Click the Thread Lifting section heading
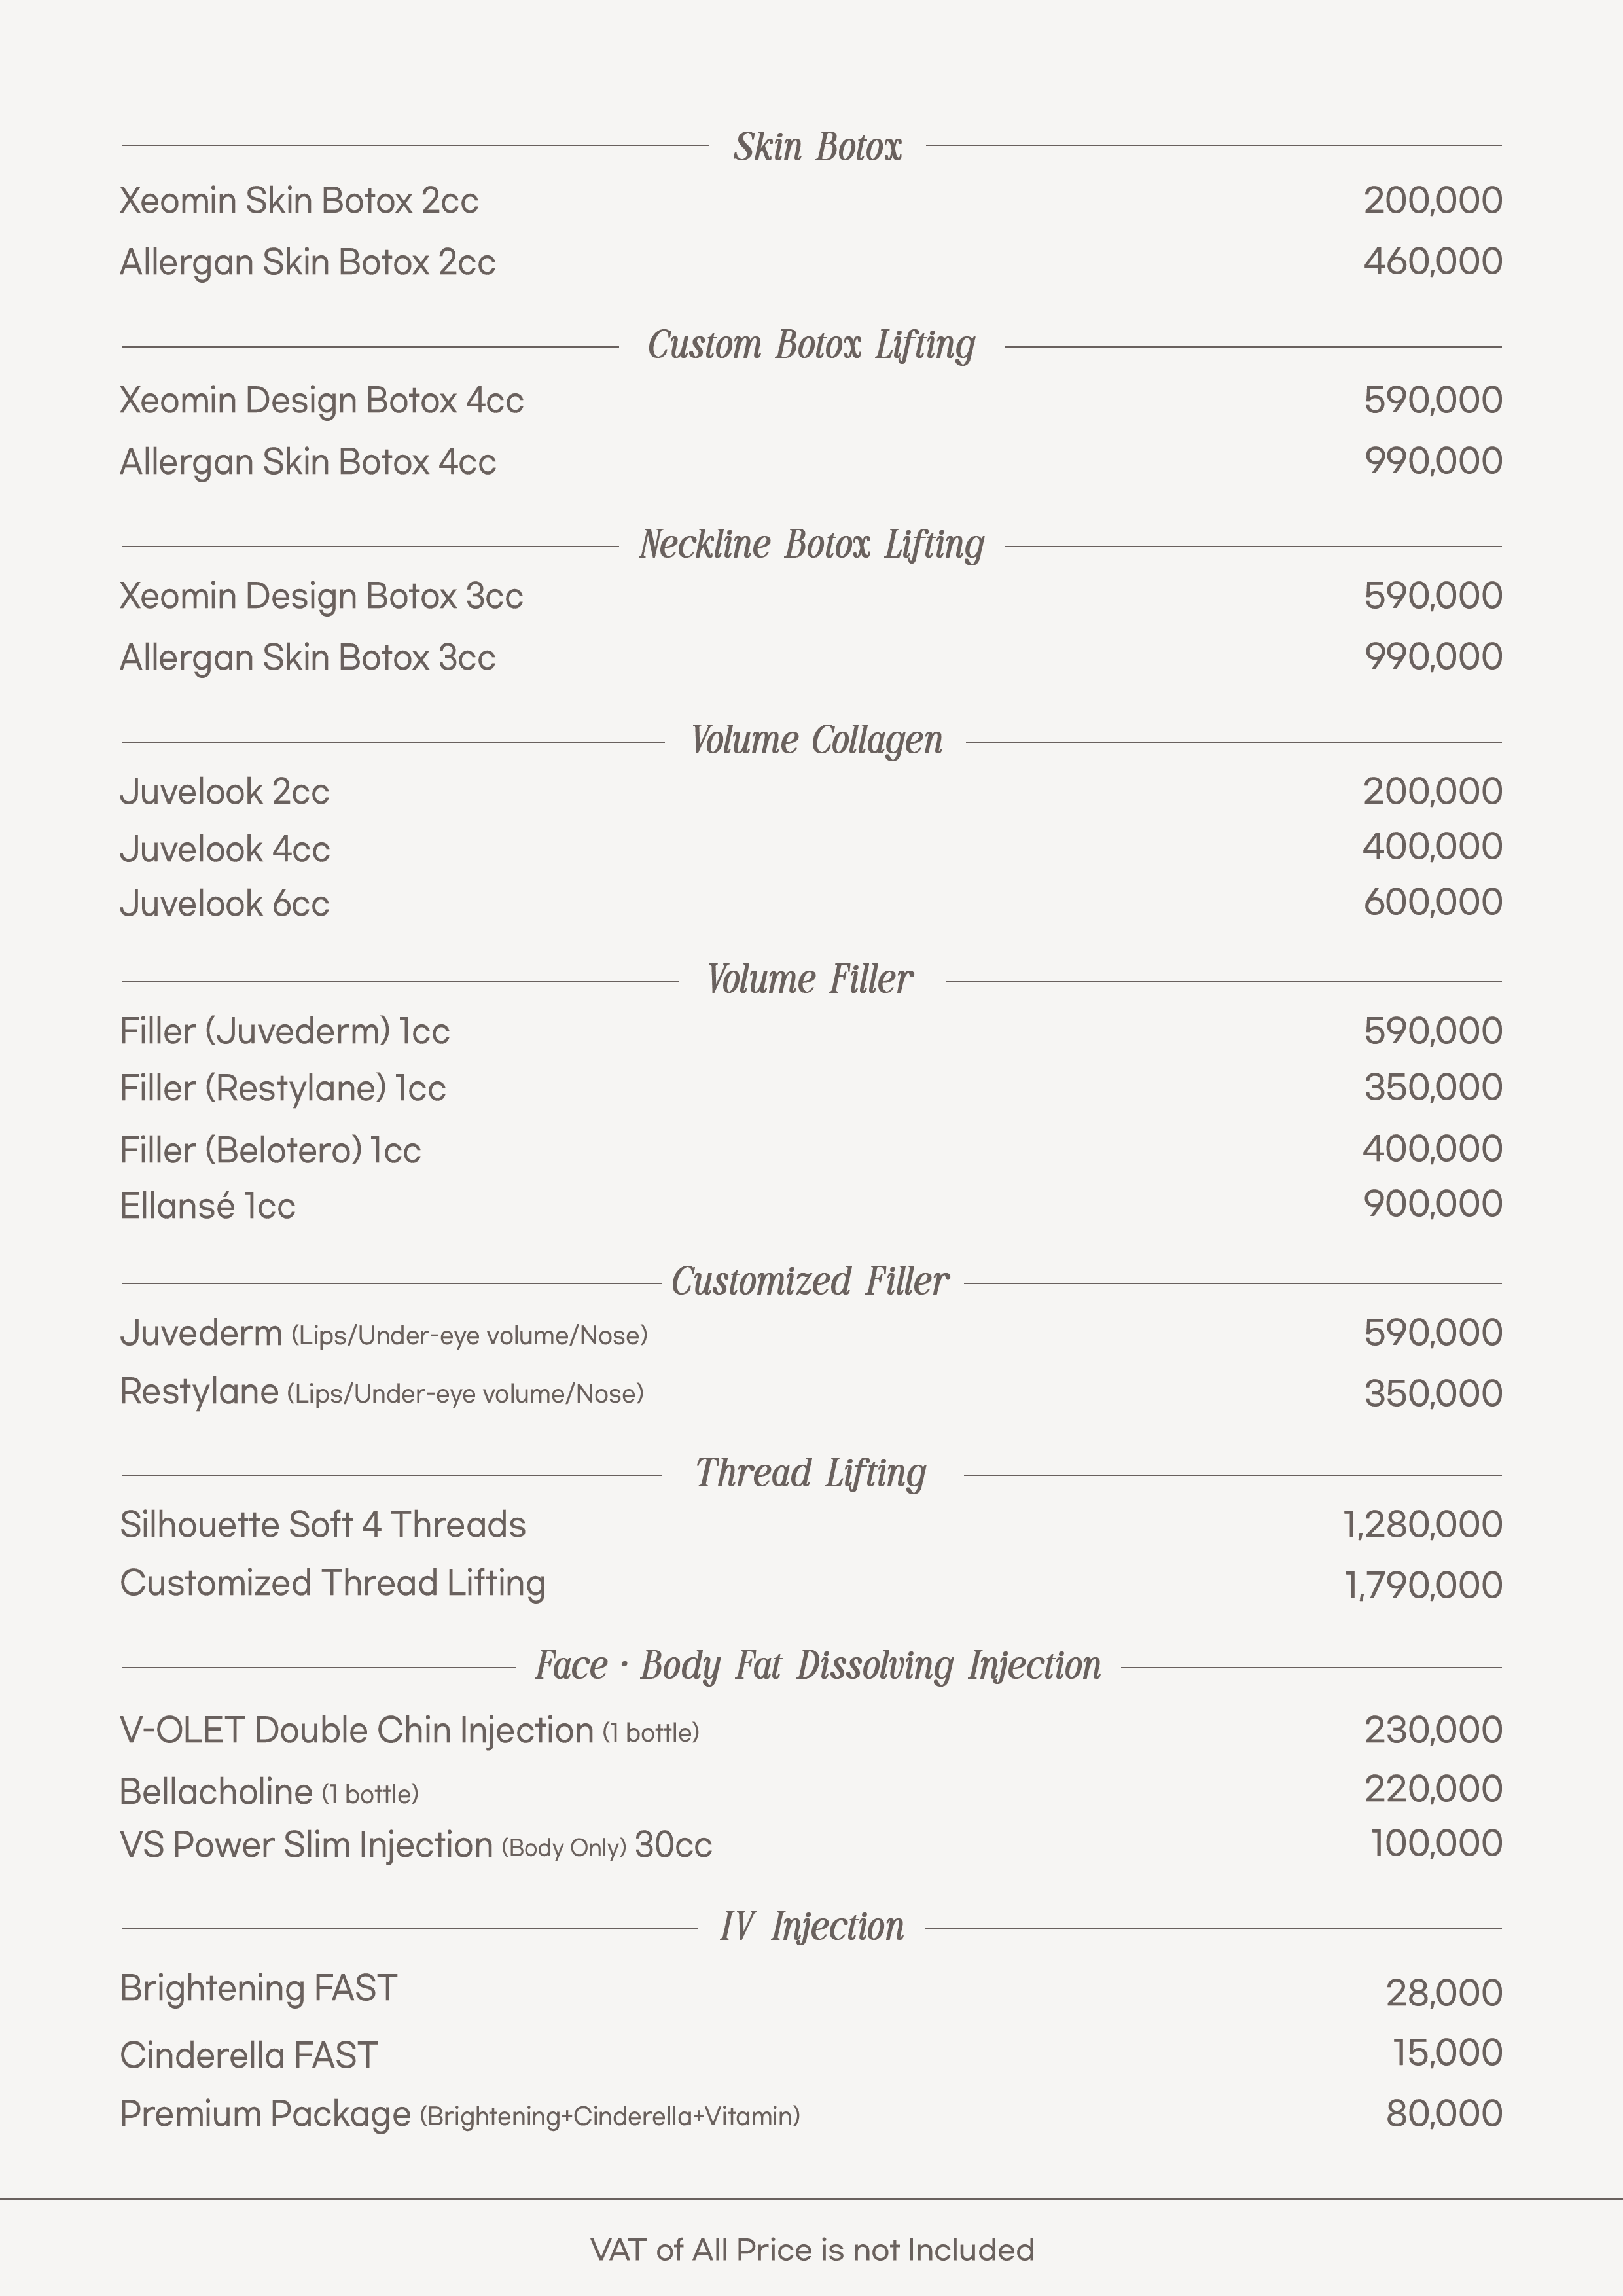Image resolution: width=1623 pixels, height=2296 pixels. [811, 1474]
